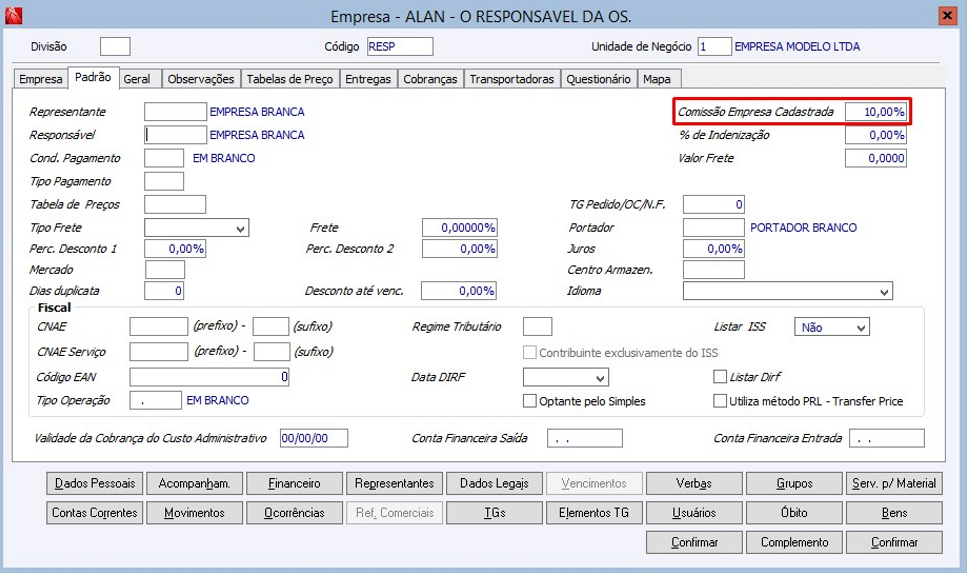This screenshot has height=573, width=967.
Task: Click the Confirmar button left of Complemento
Action: coord(694,543)
